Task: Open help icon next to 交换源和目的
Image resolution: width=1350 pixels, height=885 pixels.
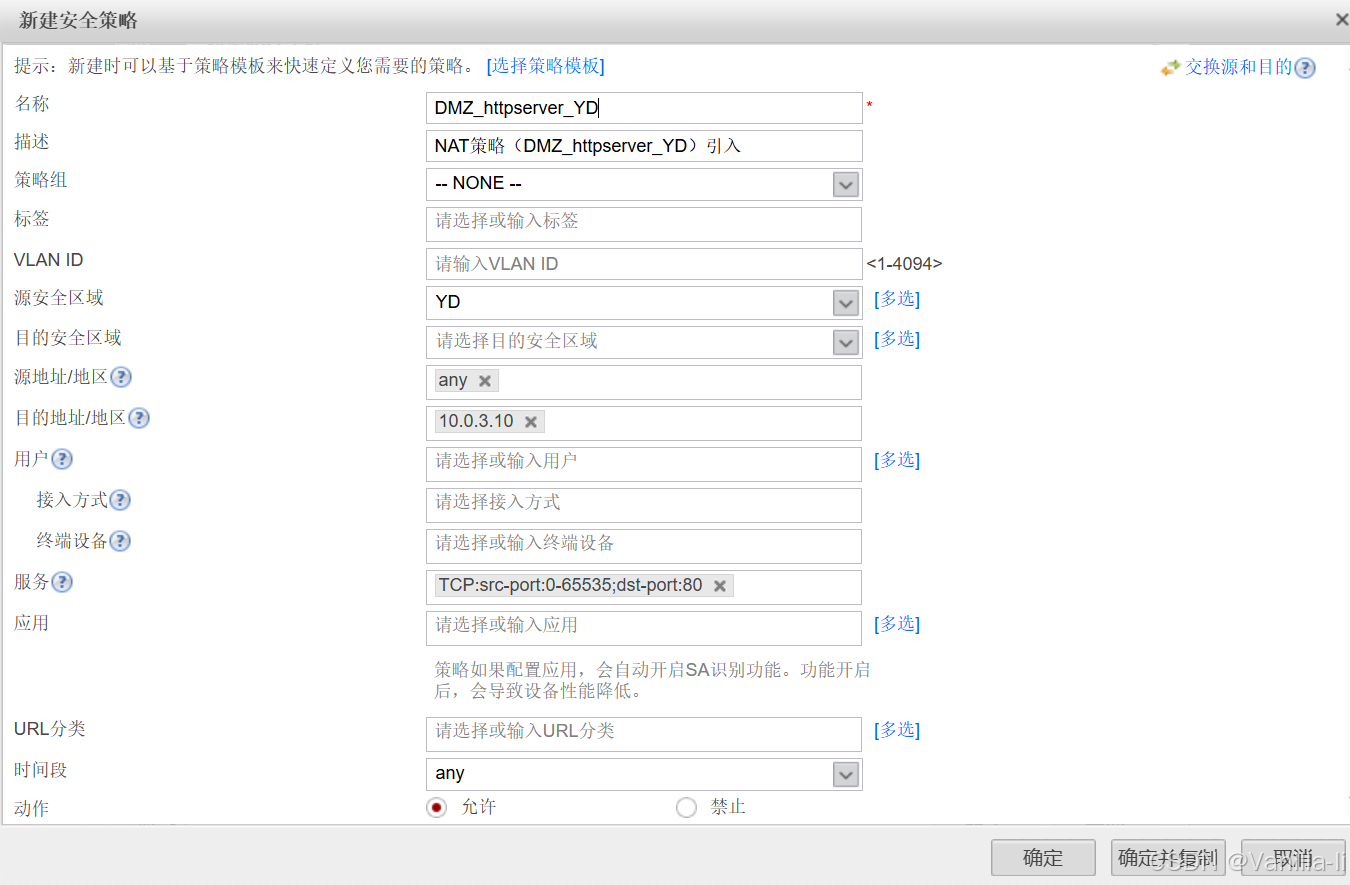Action: tap(1305, 68)
